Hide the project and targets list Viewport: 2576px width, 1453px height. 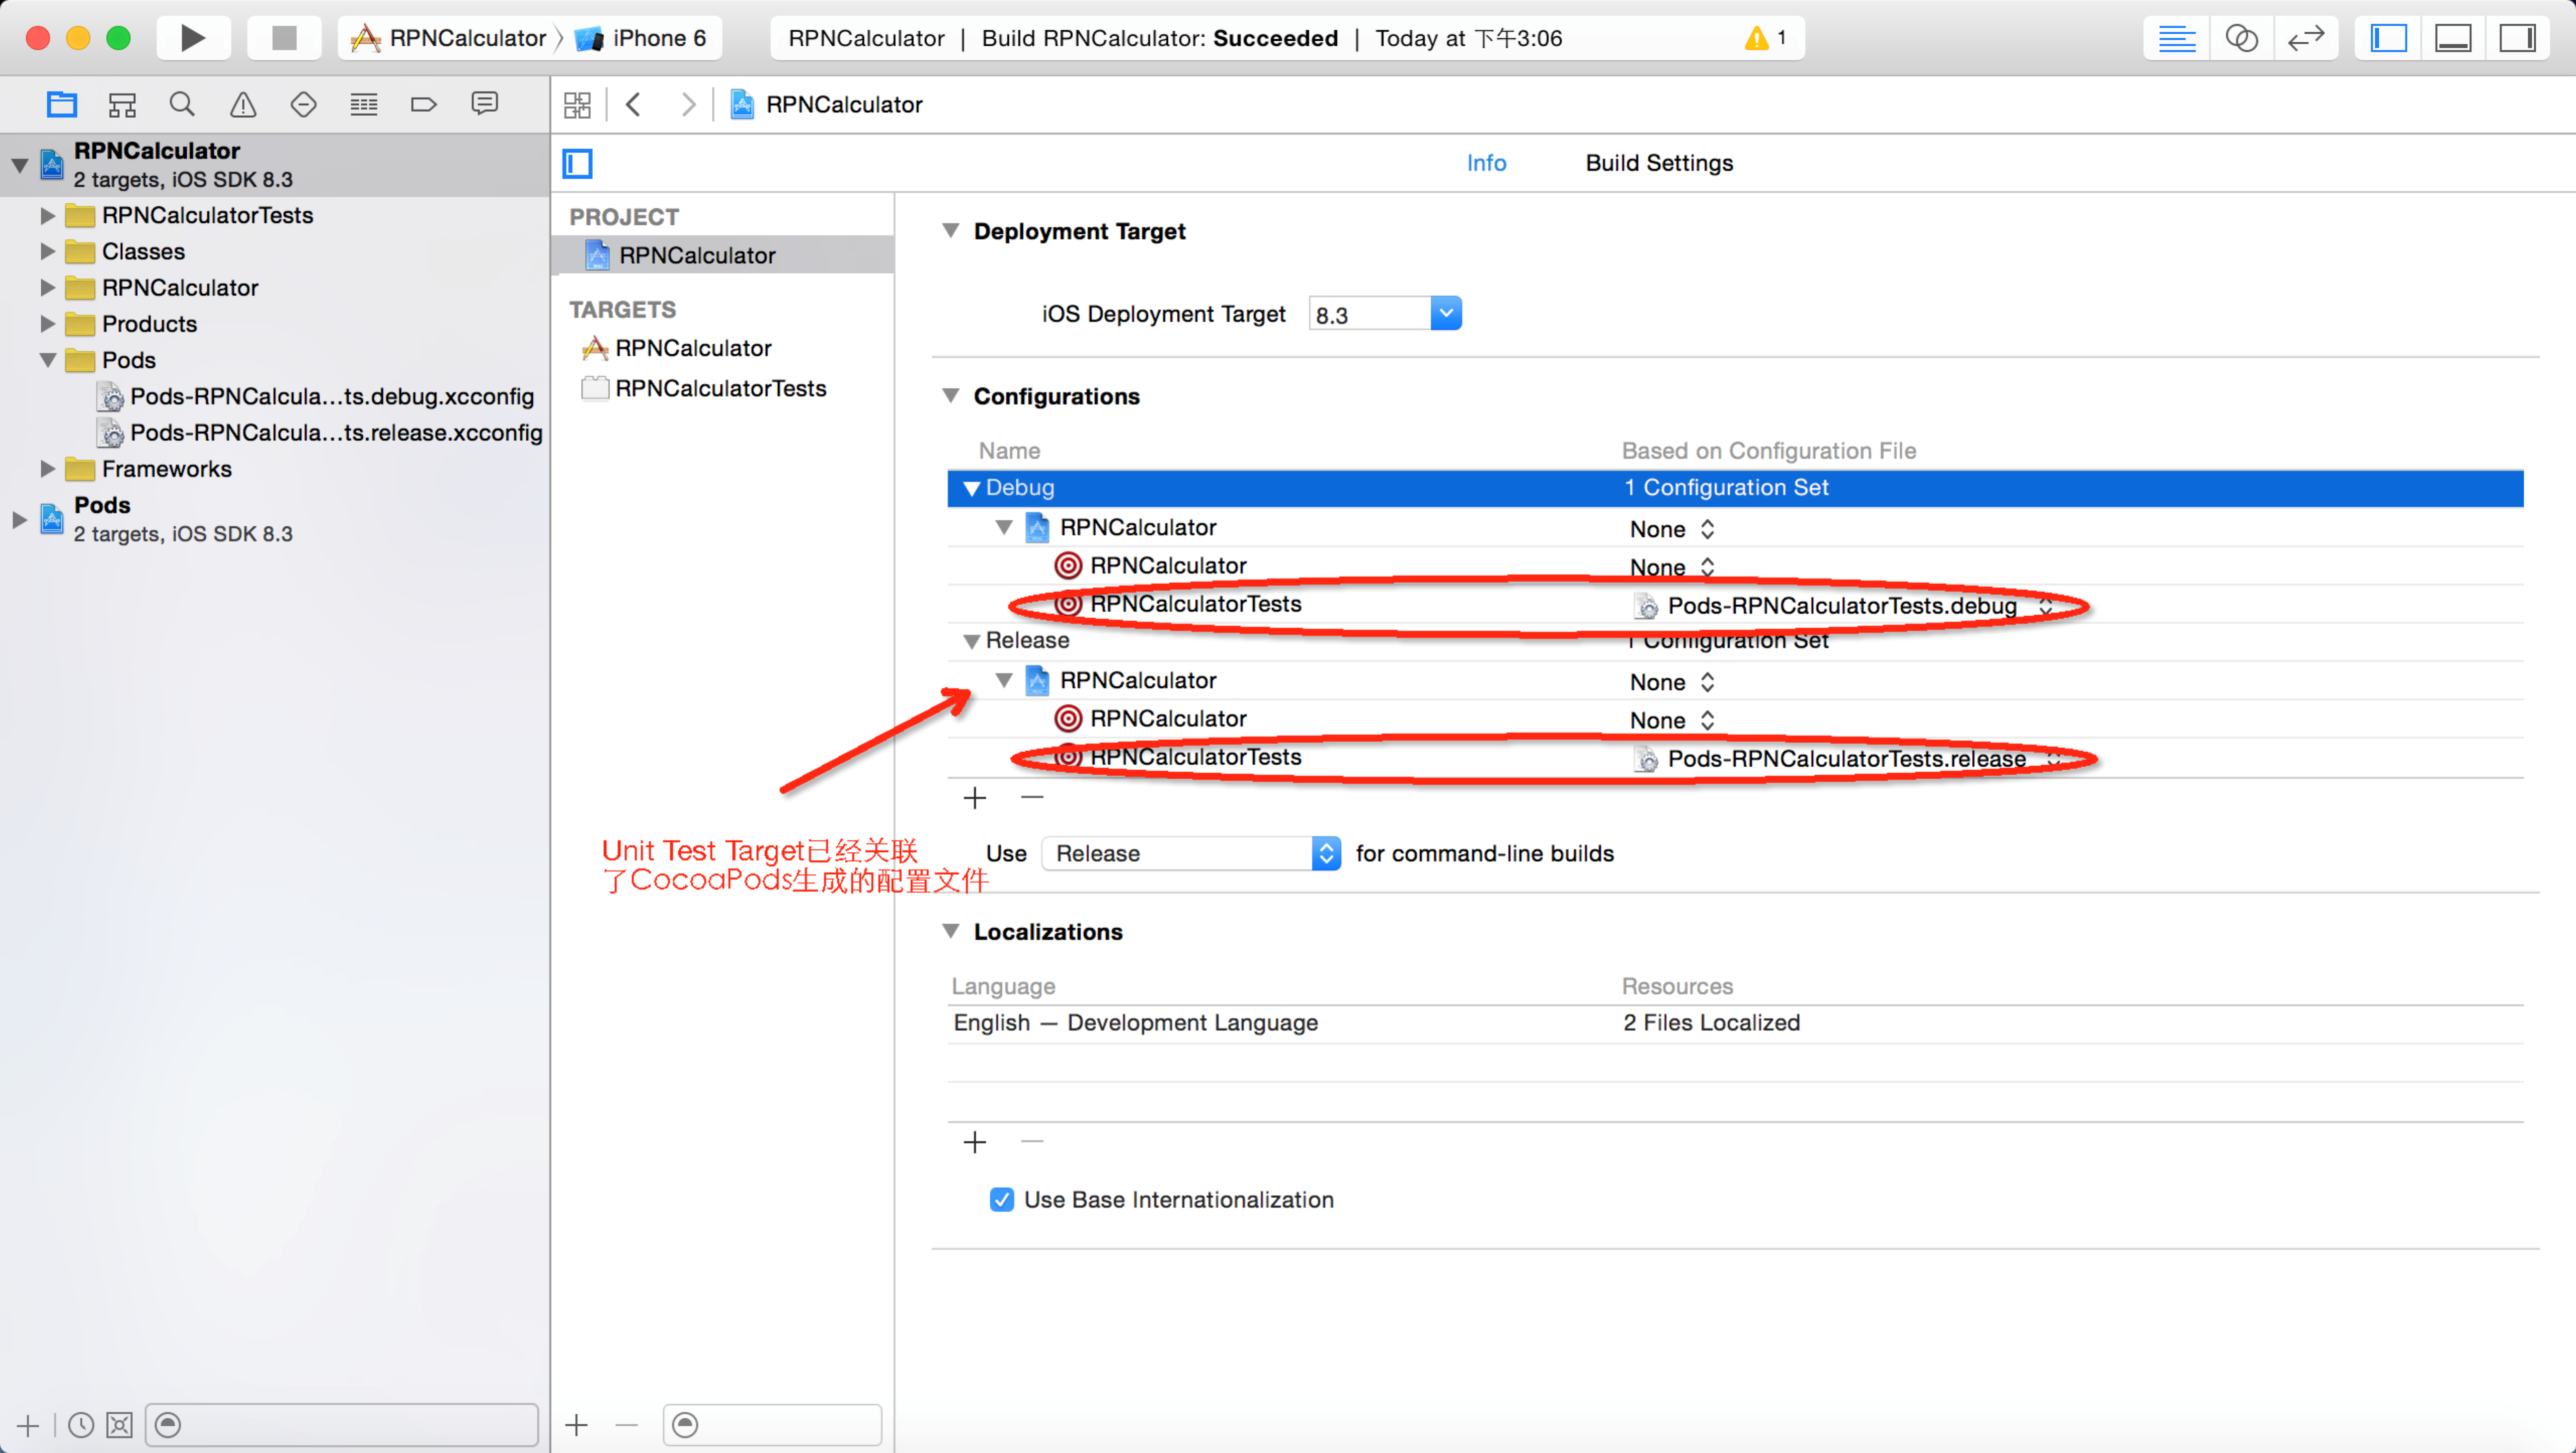pos(577,163)
